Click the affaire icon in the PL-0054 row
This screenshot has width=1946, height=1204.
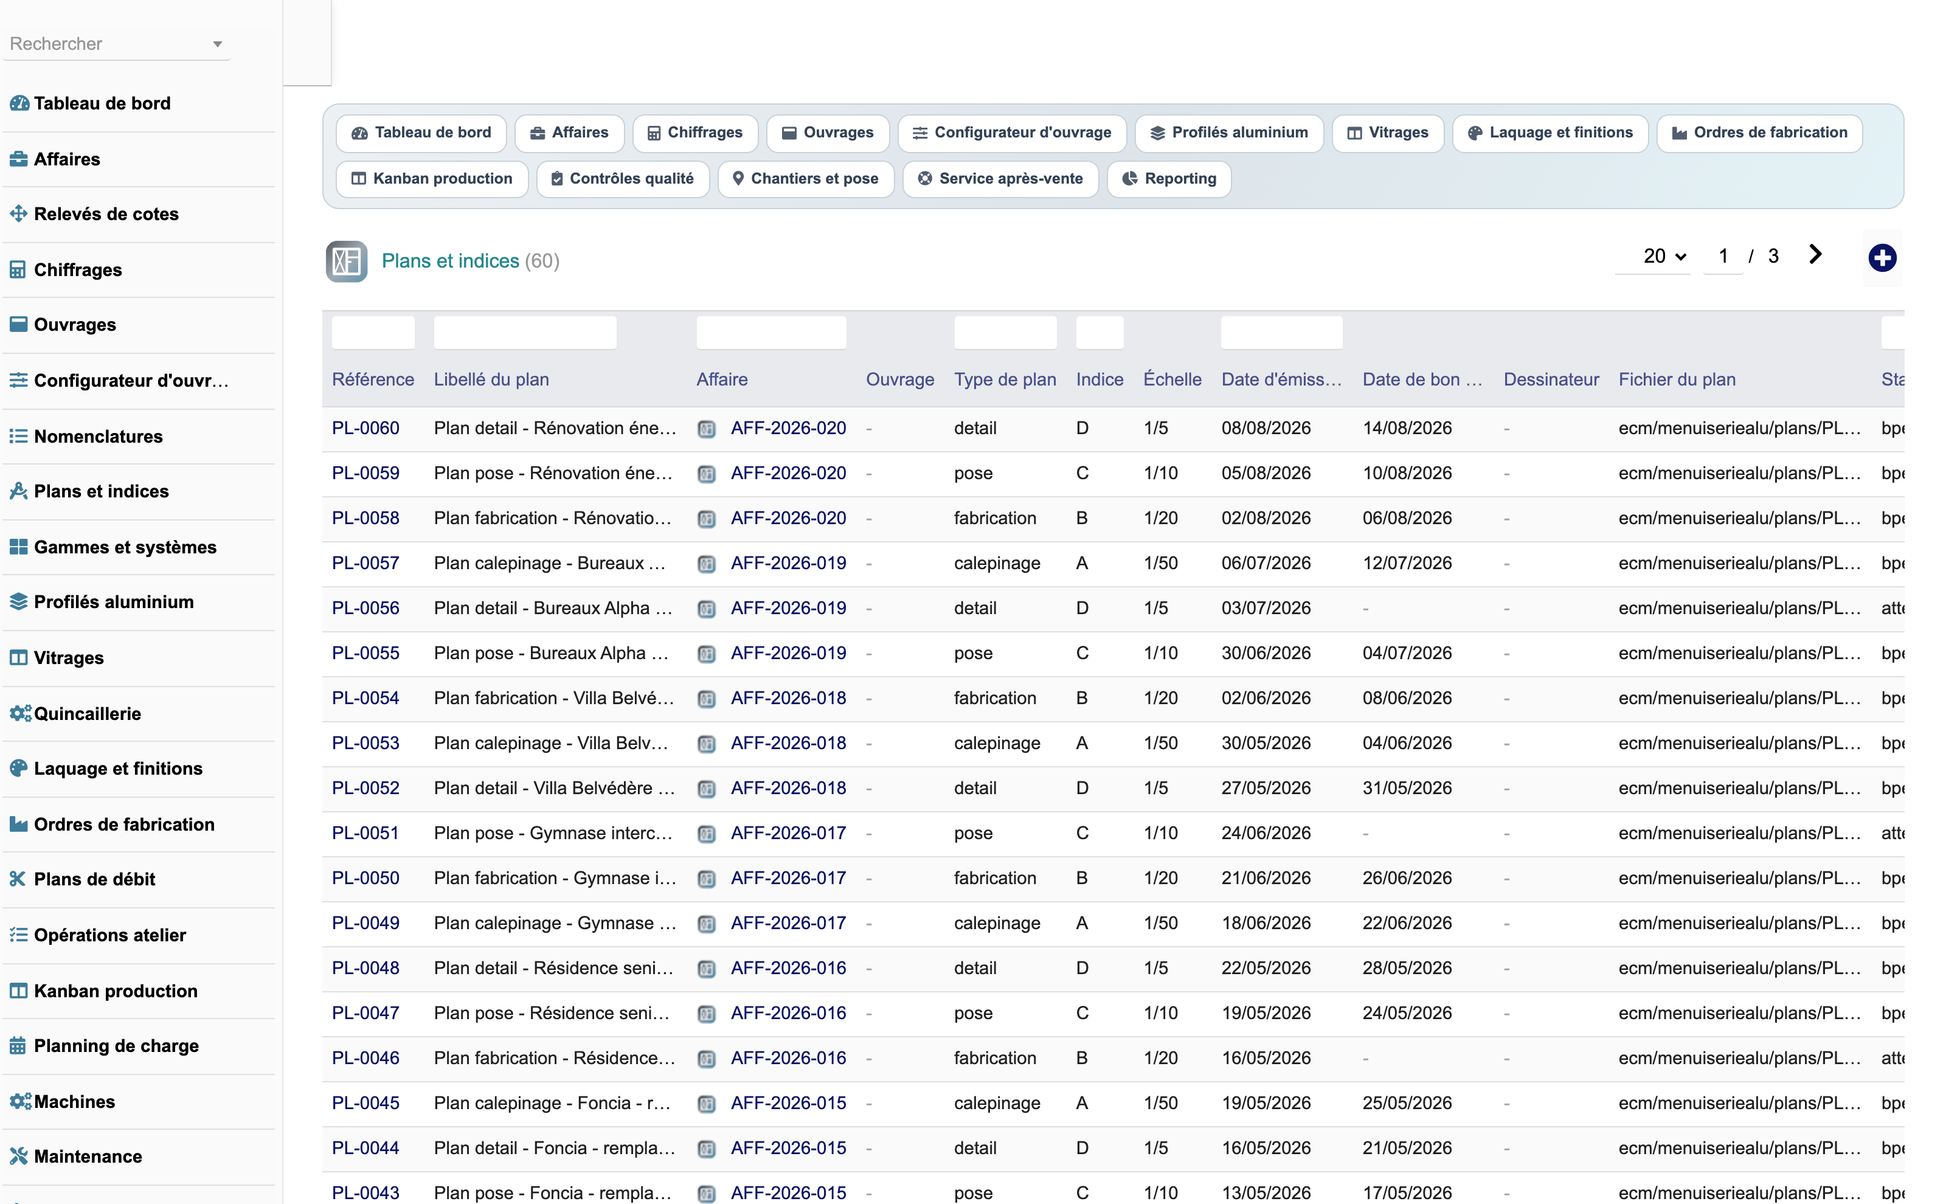[707, 699]
